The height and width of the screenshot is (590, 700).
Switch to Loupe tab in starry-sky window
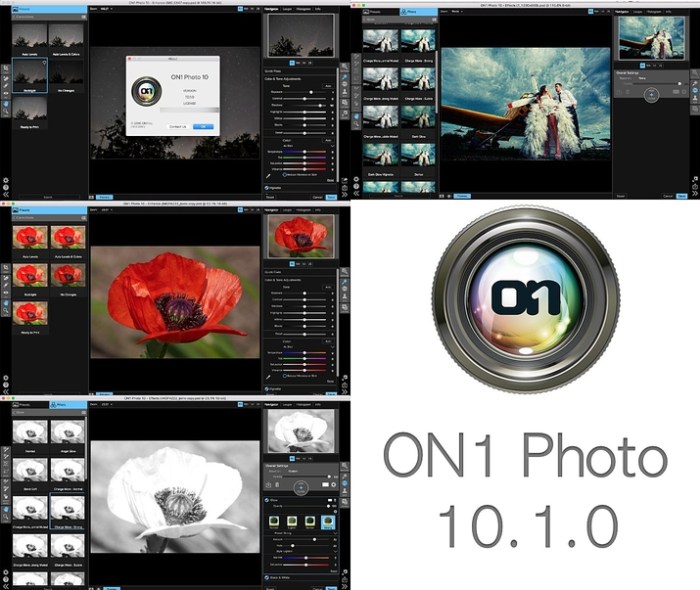click(288, 9)
